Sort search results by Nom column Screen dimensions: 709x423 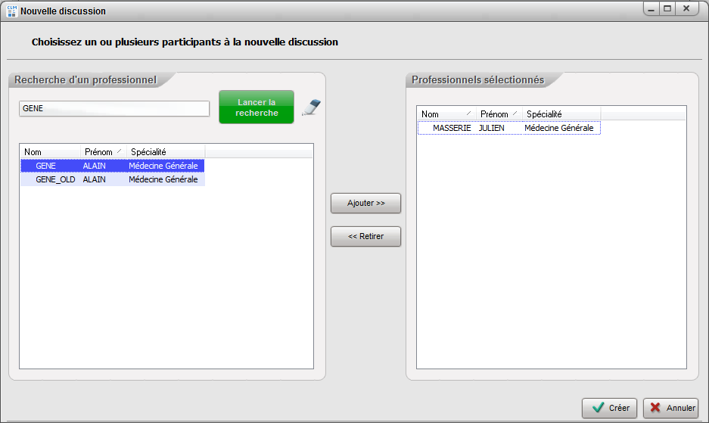click(x=49, y=152)
